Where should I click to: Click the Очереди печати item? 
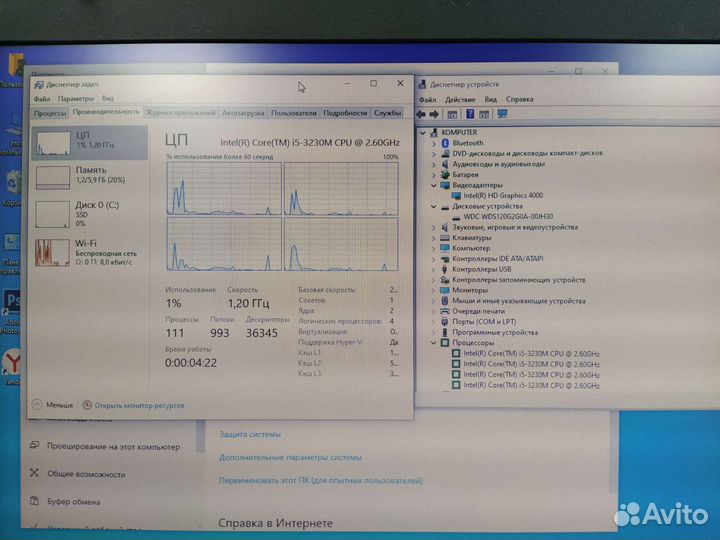(x=478, y=311)
